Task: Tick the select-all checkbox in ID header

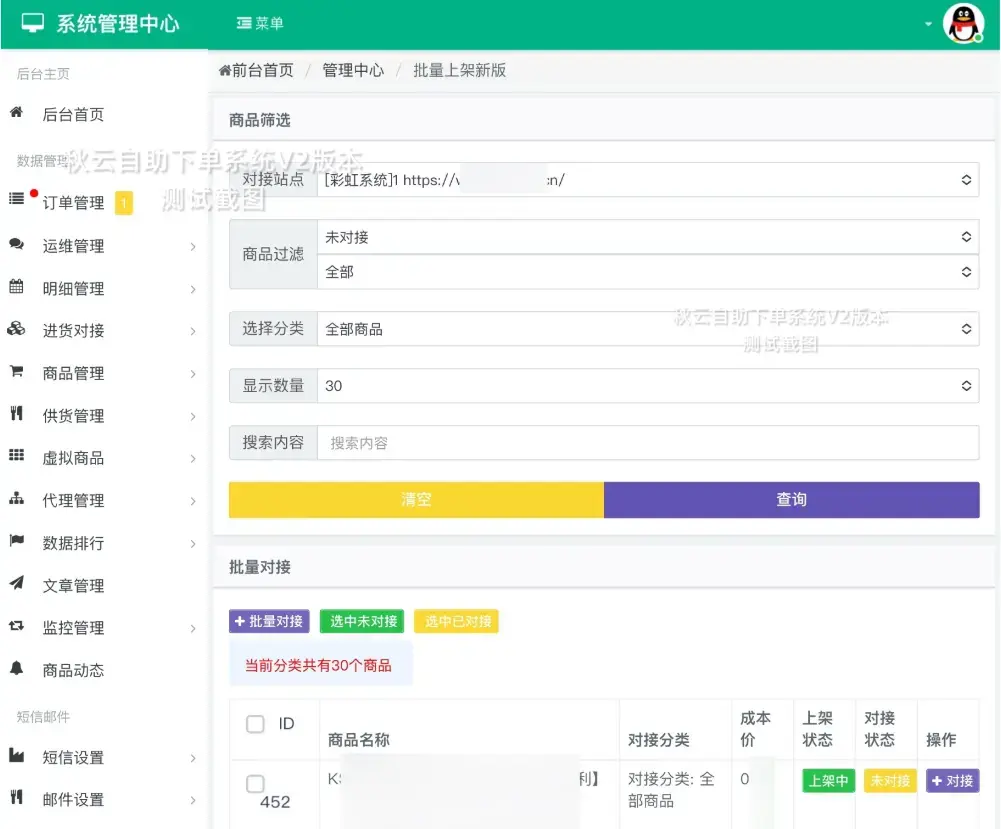Action: coord(255,724)
